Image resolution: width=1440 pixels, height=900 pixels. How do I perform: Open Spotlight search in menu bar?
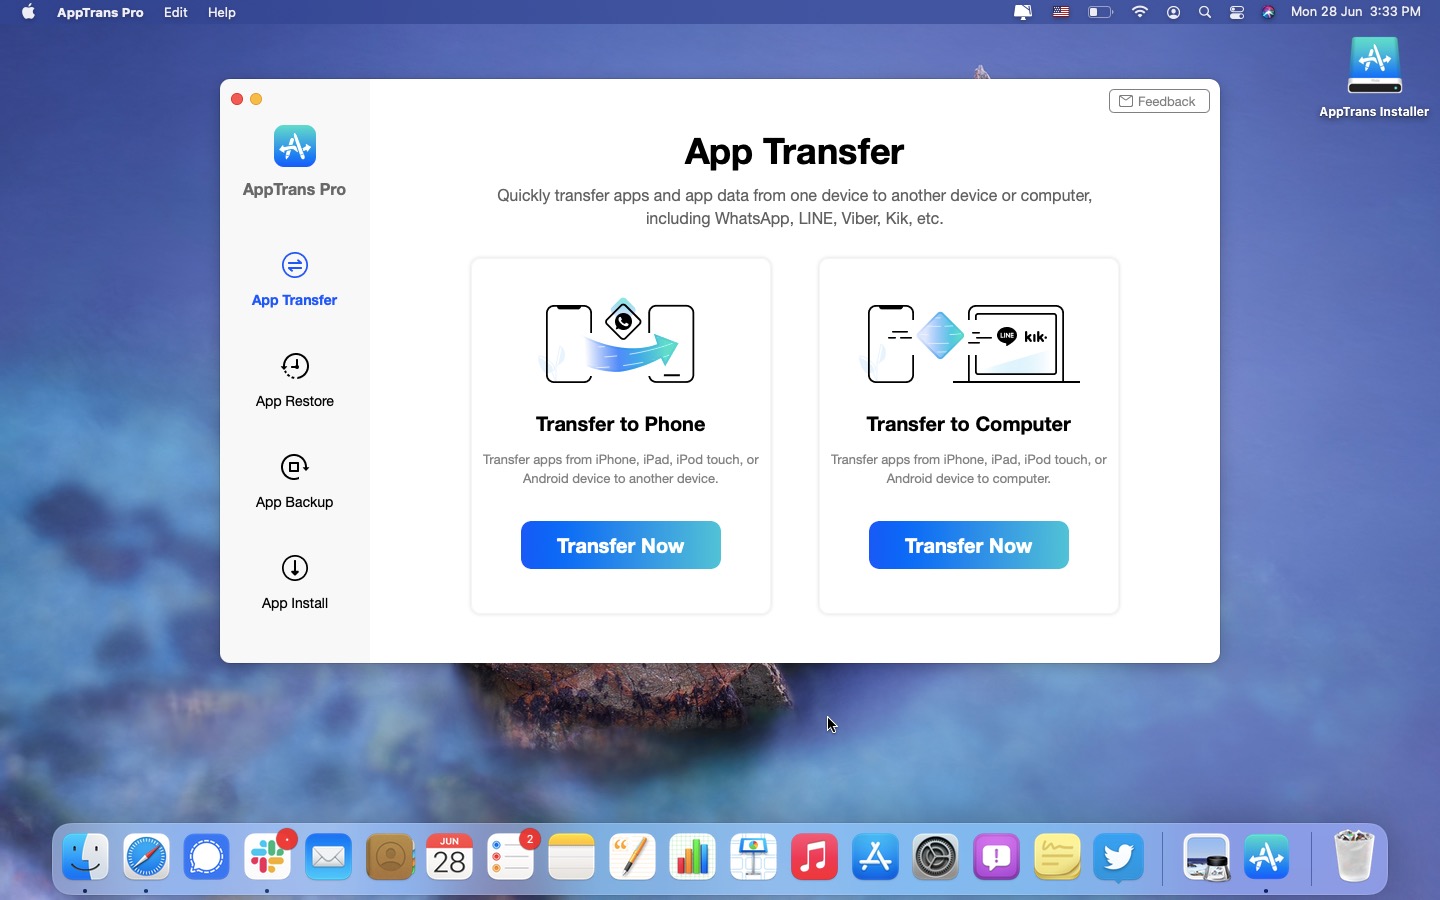tap(1206, 12)
